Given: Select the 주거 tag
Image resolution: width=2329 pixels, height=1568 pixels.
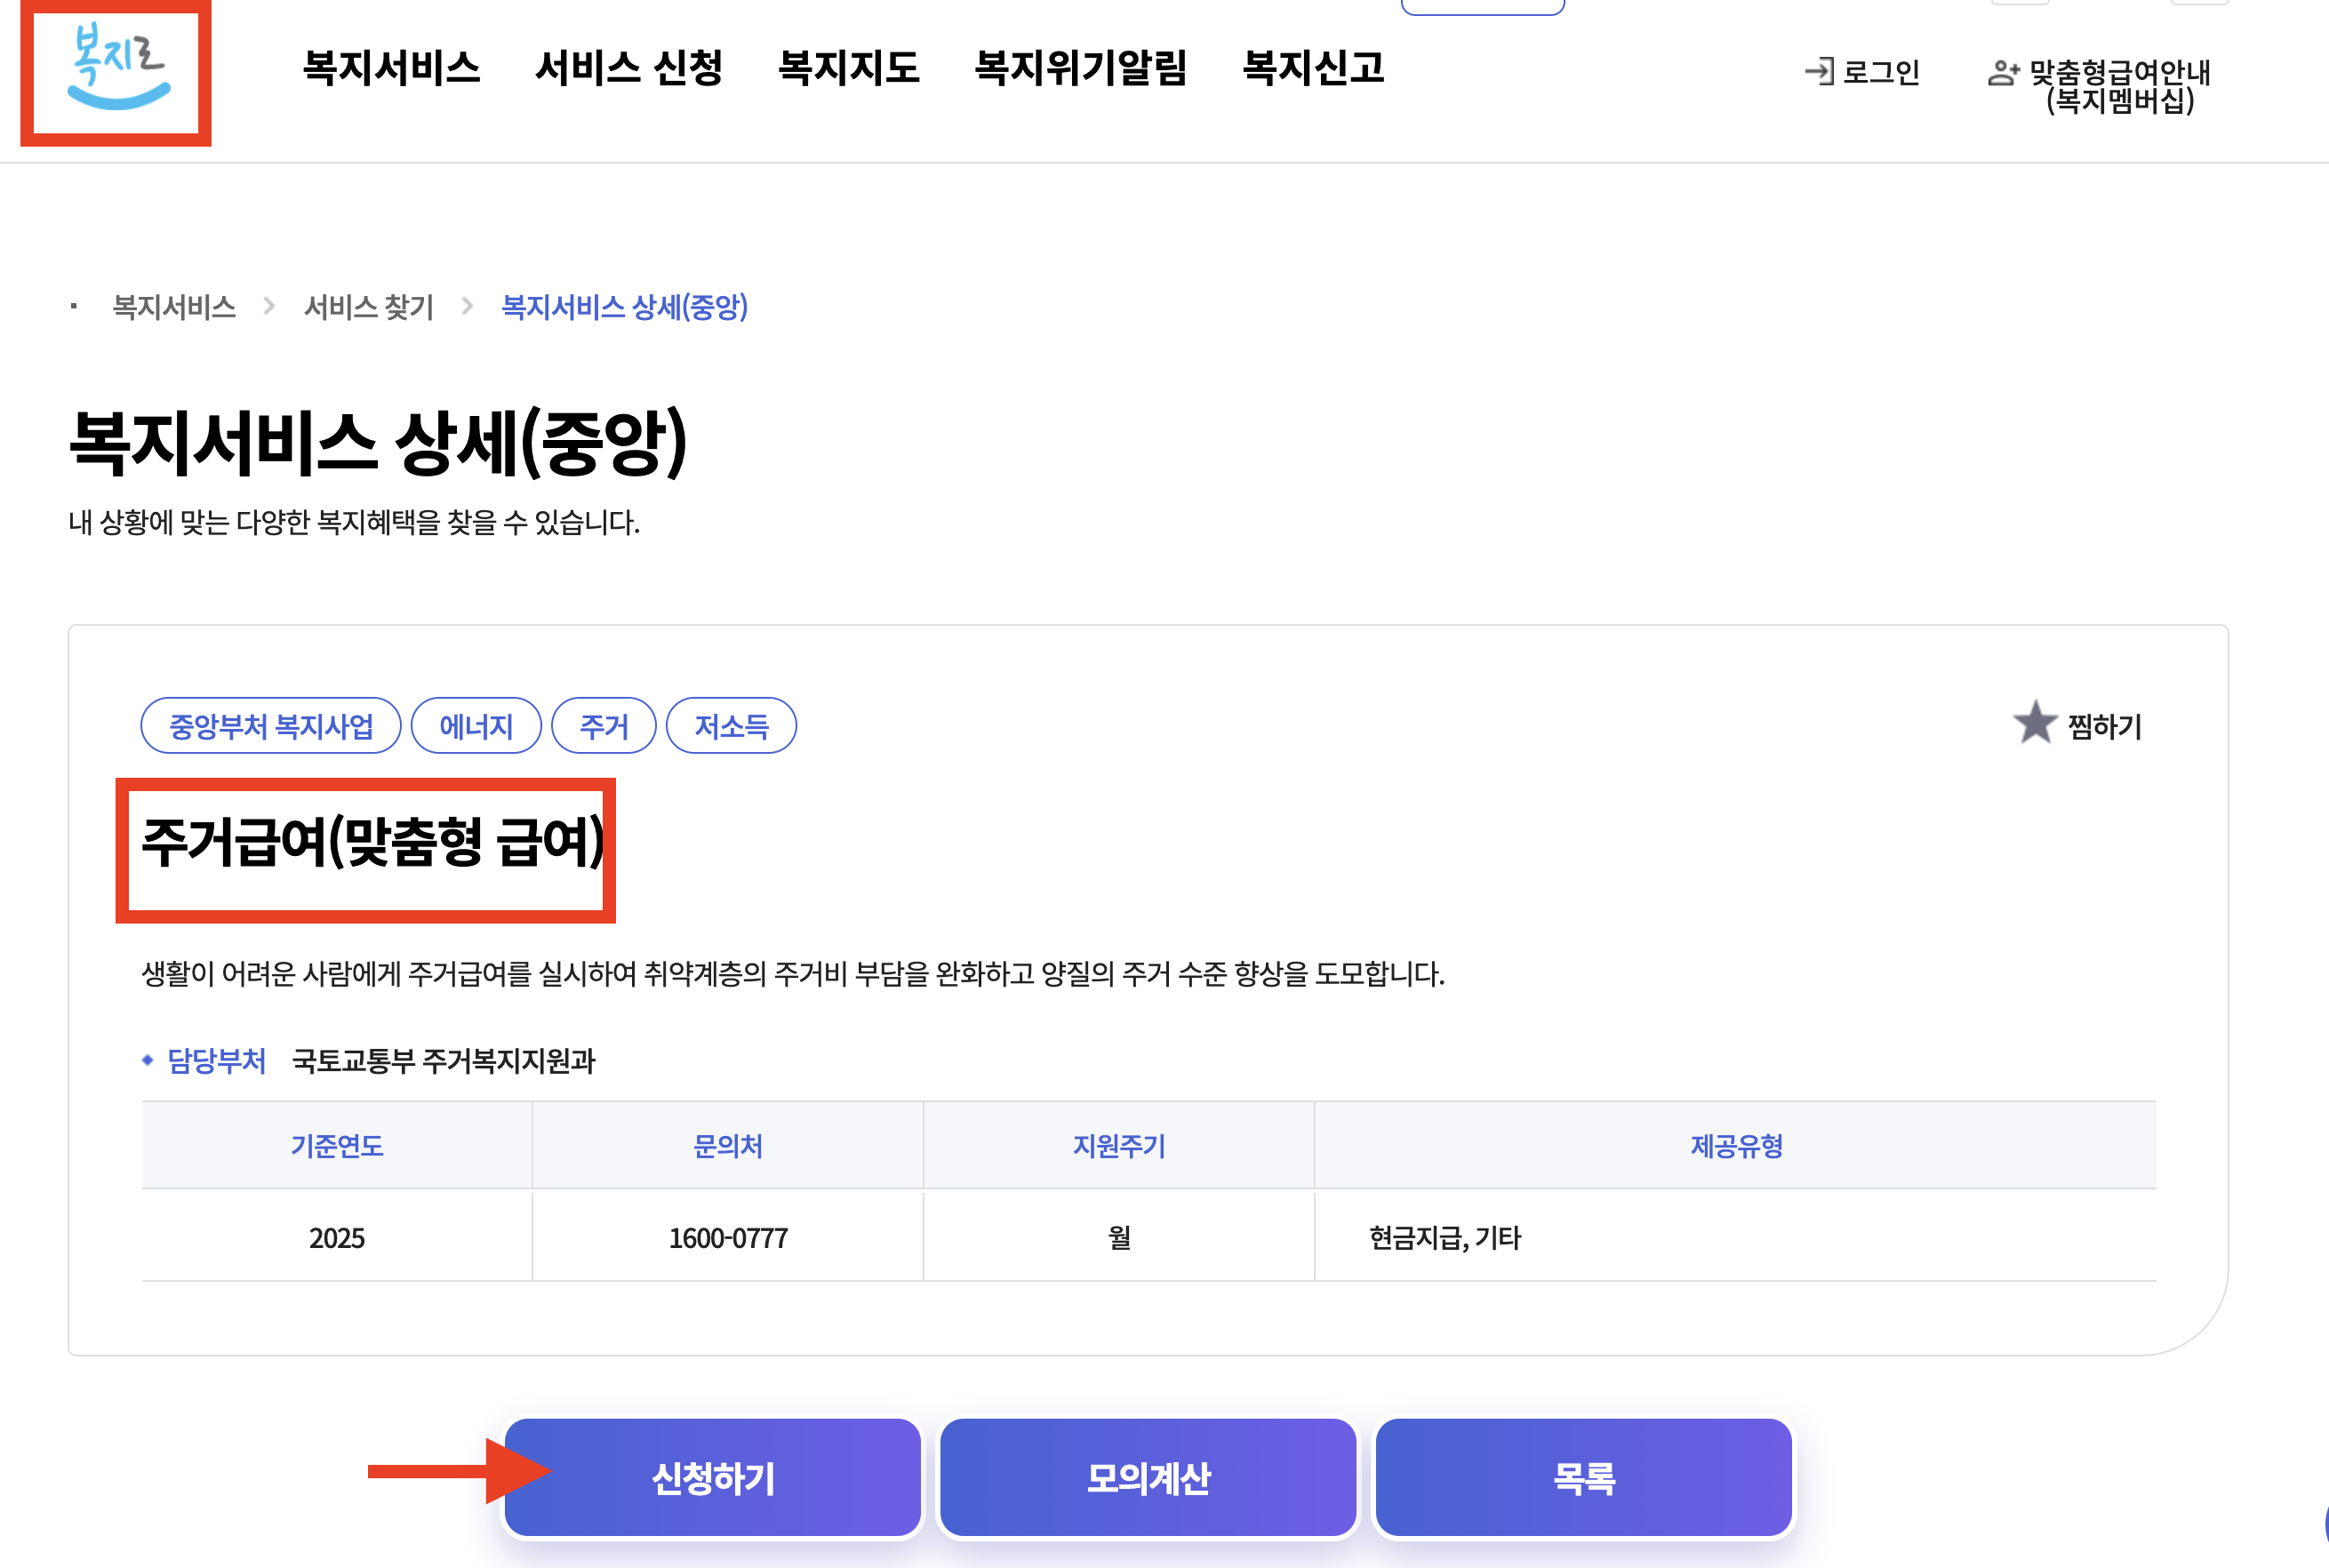Looking at the screenshot, I should (604, 726).
